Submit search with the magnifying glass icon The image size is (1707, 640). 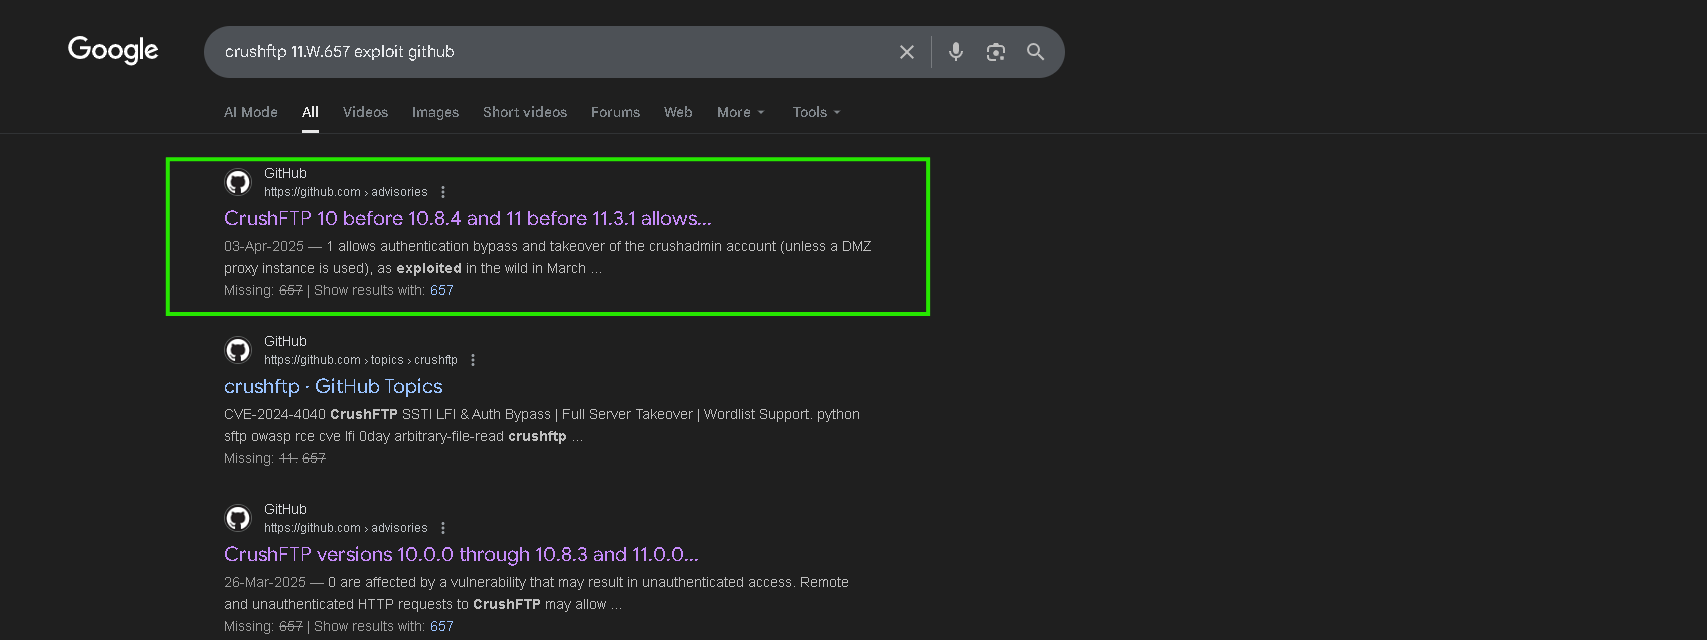tap(1036, 52)
